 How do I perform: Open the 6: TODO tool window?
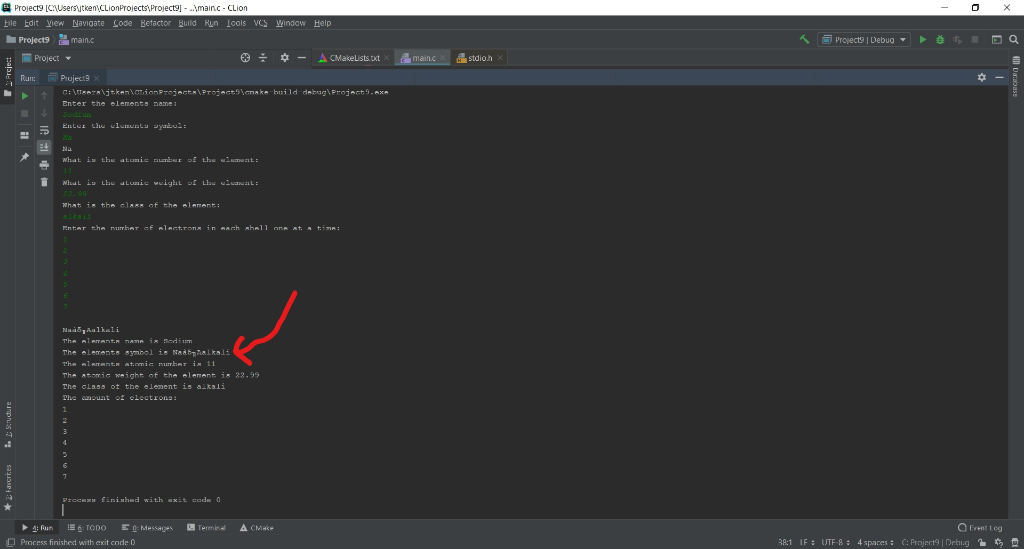pyautogui.click(x=87, y=527)
